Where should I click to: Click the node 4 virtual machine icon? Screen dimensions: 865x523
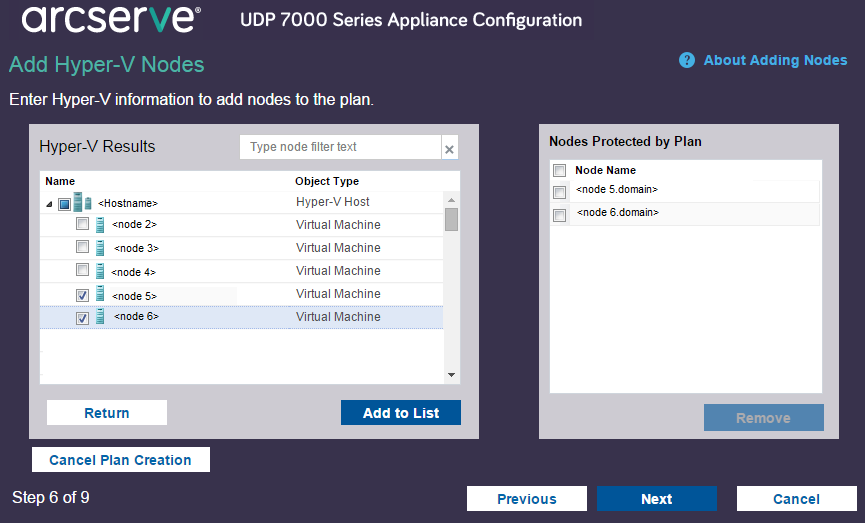click(x=100, y=271)
